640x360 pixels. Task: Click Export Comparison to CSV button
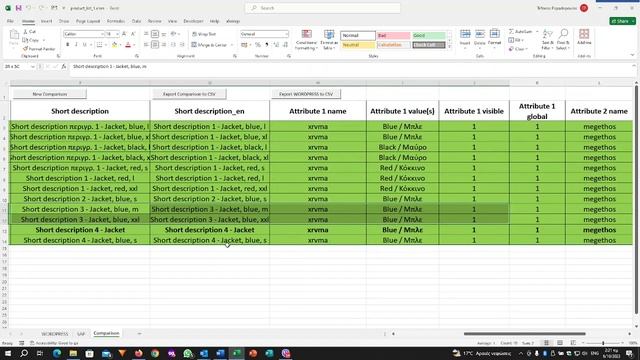(189, 94)
